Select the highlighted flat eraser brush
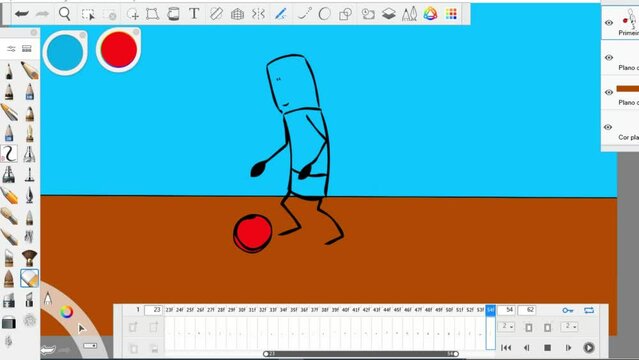Image resolution: width=639 pixels, height=360 pixels. click(x=29, y=278)
